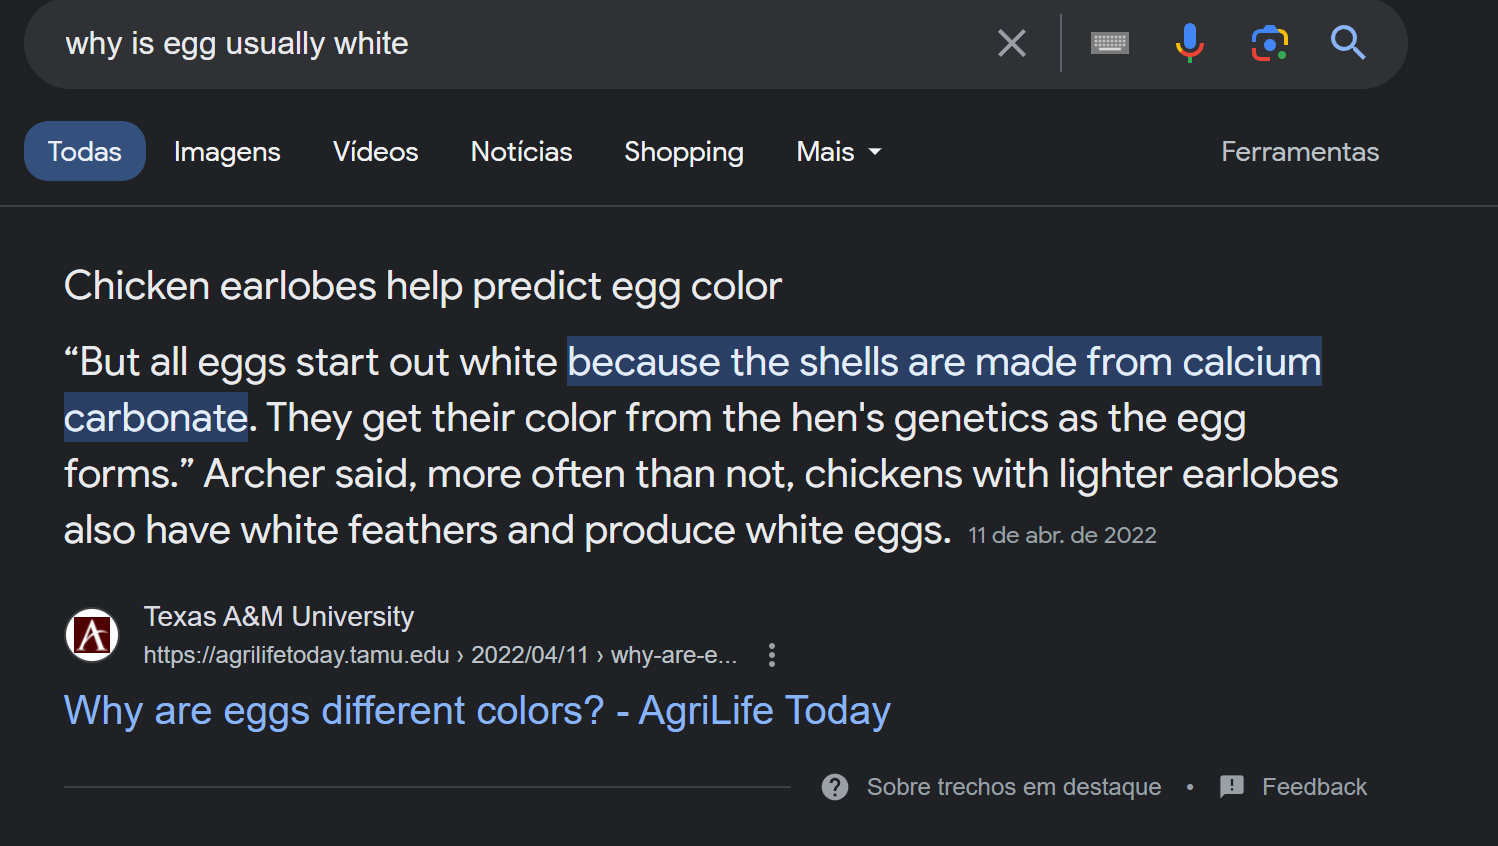Open three-dot options for Texas A&M result
Image resolution: width=1498 pixels, height=846 pixels.
coord(771,655)
